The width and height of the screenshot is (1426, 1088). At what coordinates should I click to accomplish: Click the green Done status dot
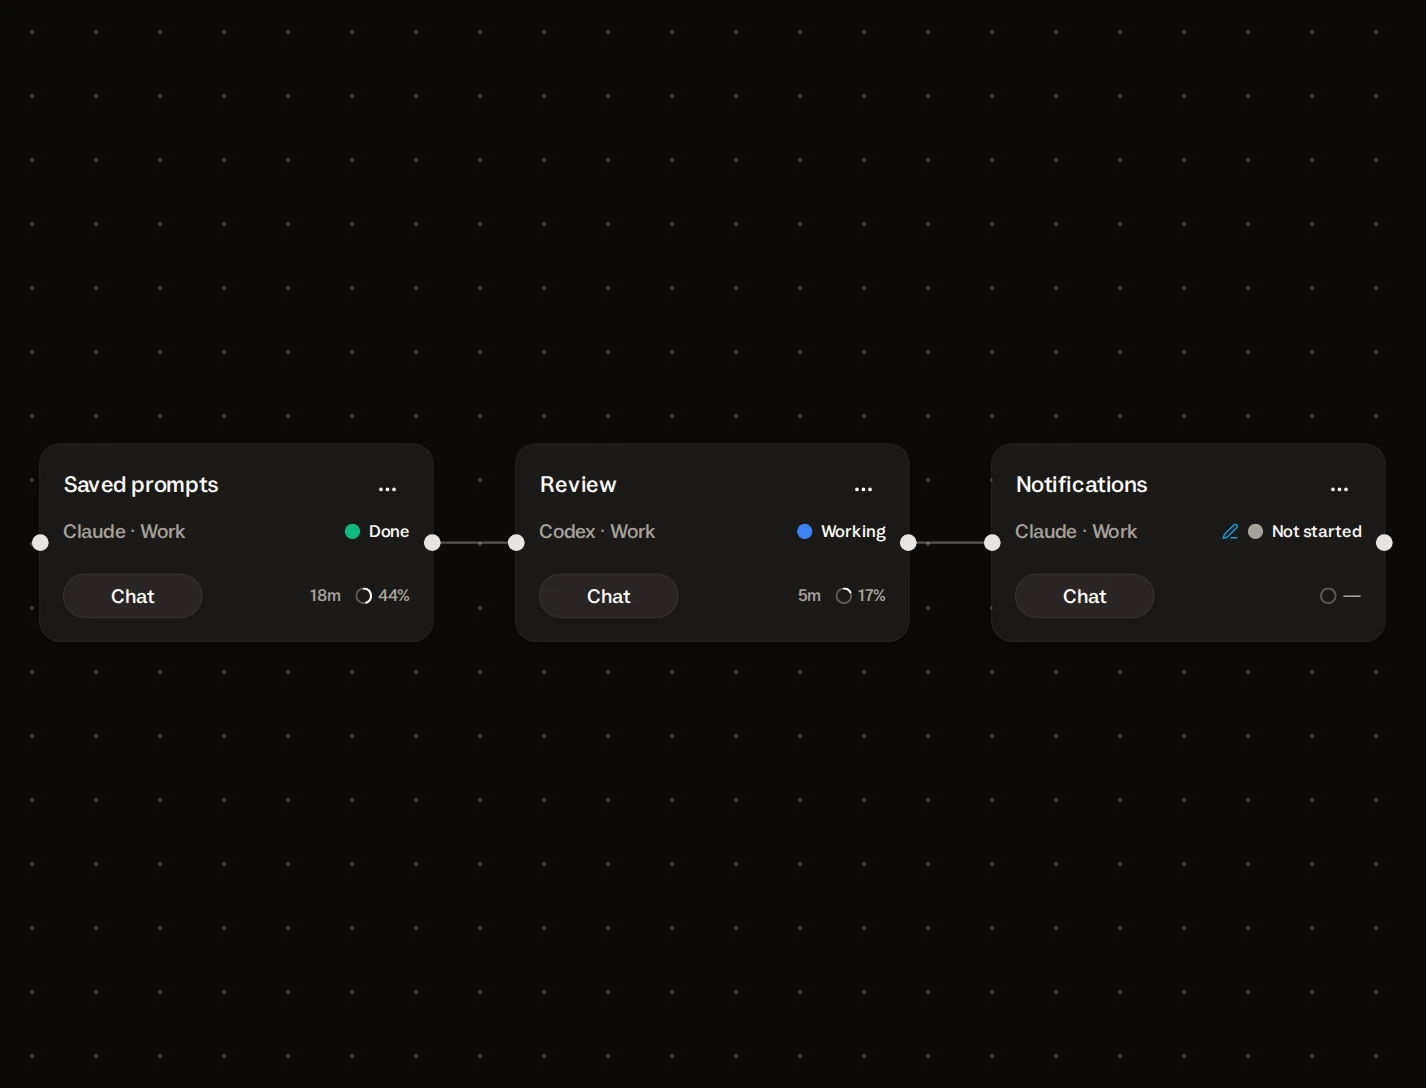click(x=352, y=532)
